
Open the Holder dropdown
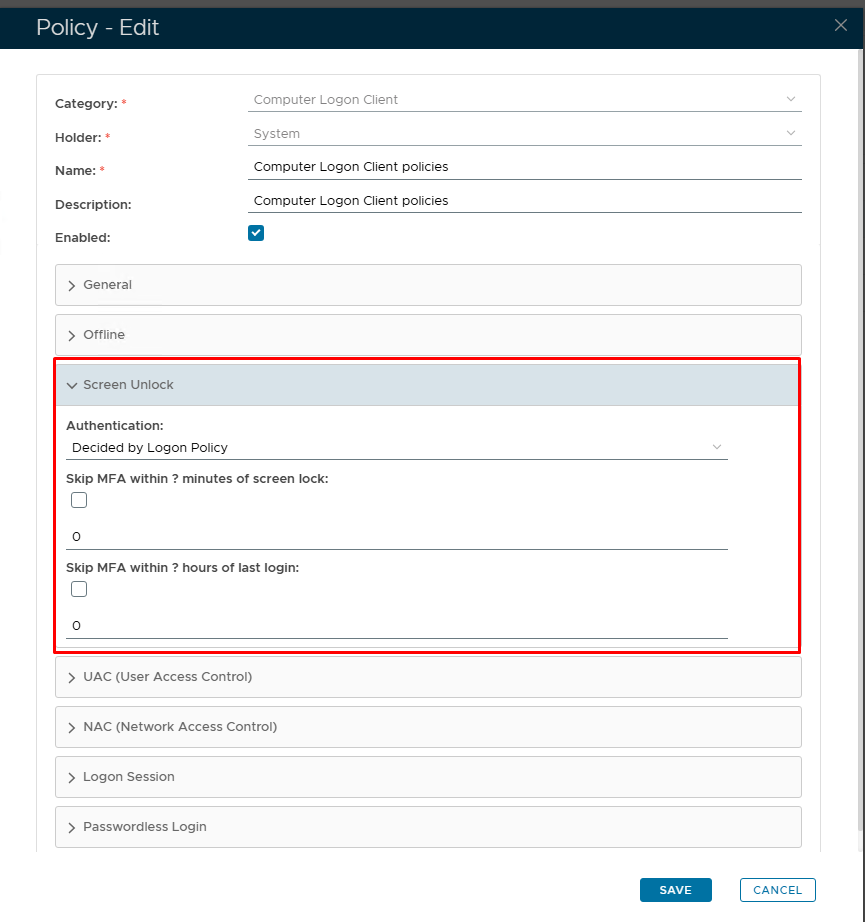click(524, 134)
